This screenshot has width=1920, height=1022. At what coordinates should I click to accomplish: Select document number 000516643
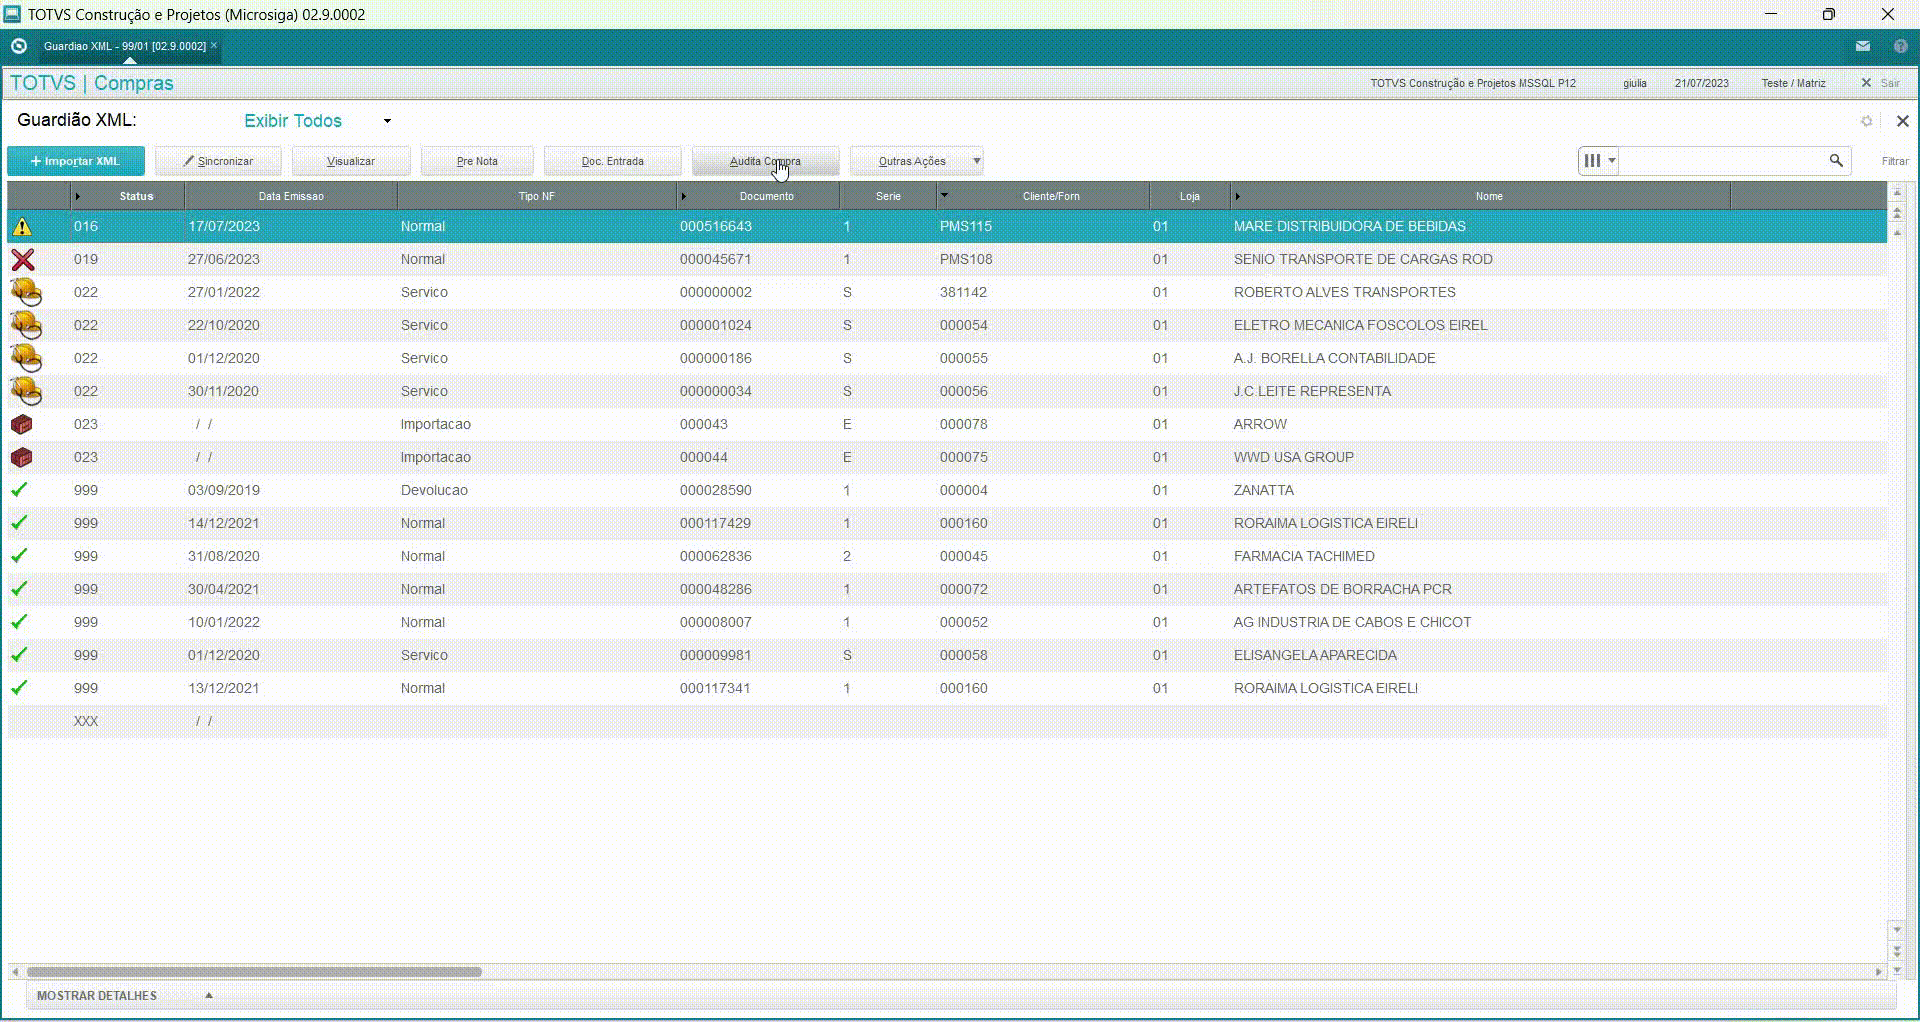(716, 227)
